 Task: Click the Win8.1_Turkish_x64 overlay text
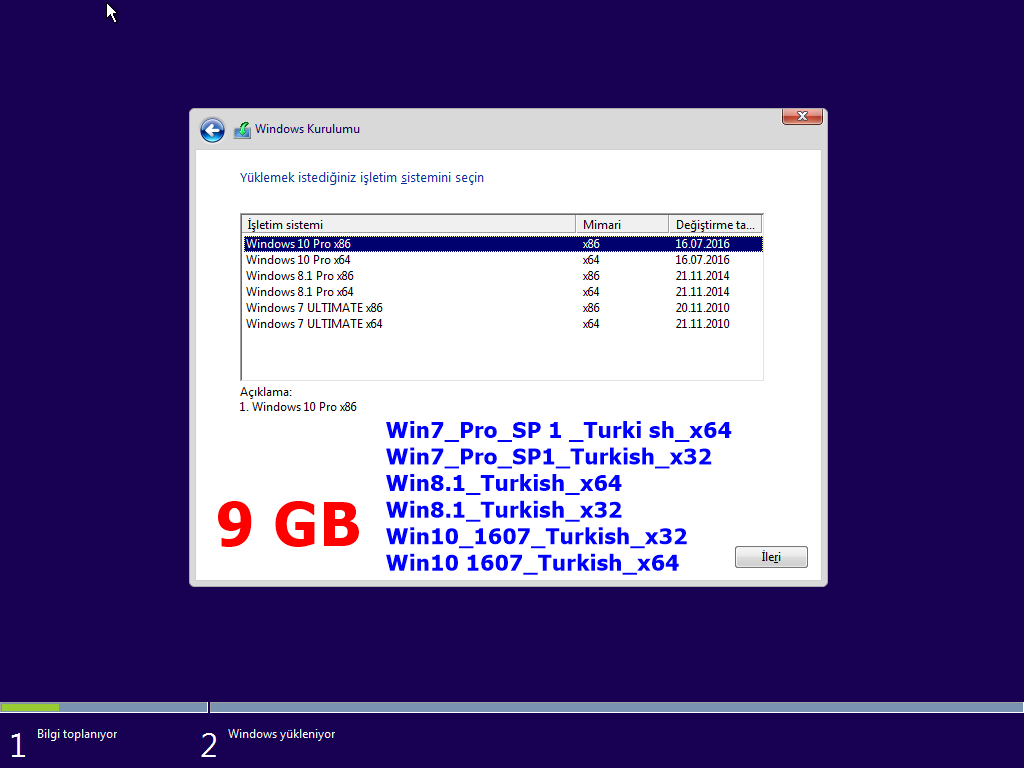(x=504, y=484)
